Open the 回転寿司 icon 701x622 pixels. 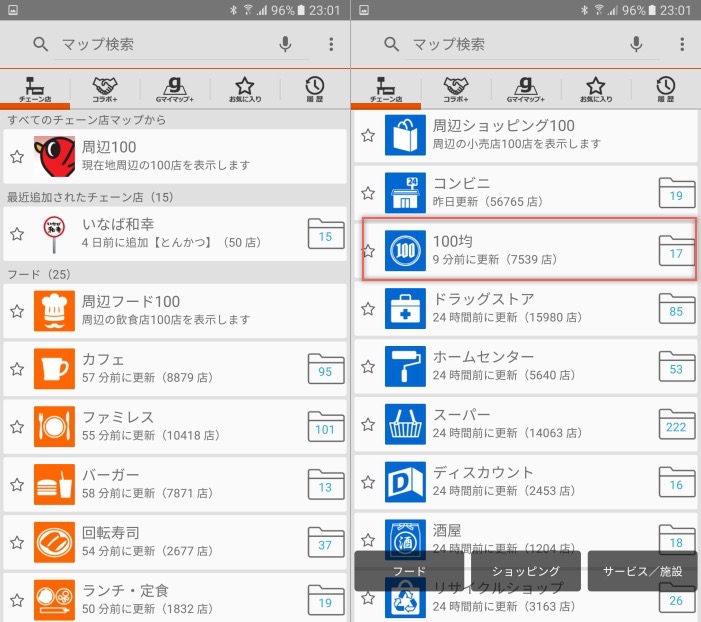[x=54, y=542]
